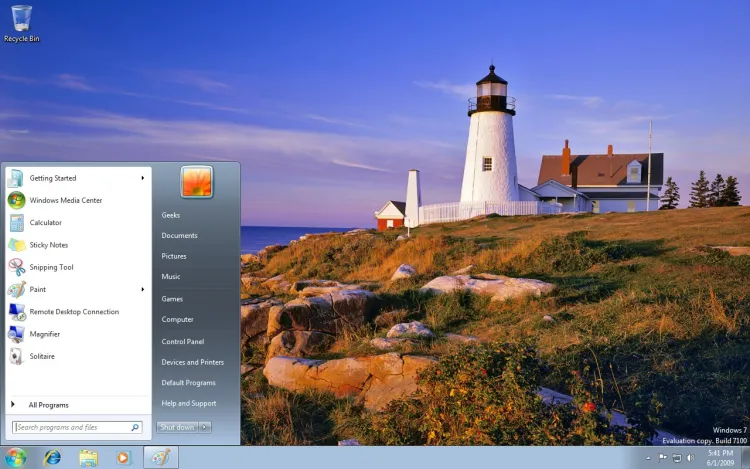The image size is (750, 469).
Task: Expand All Programs arrow
Action: pyautogui.click(x=13, y=404)
